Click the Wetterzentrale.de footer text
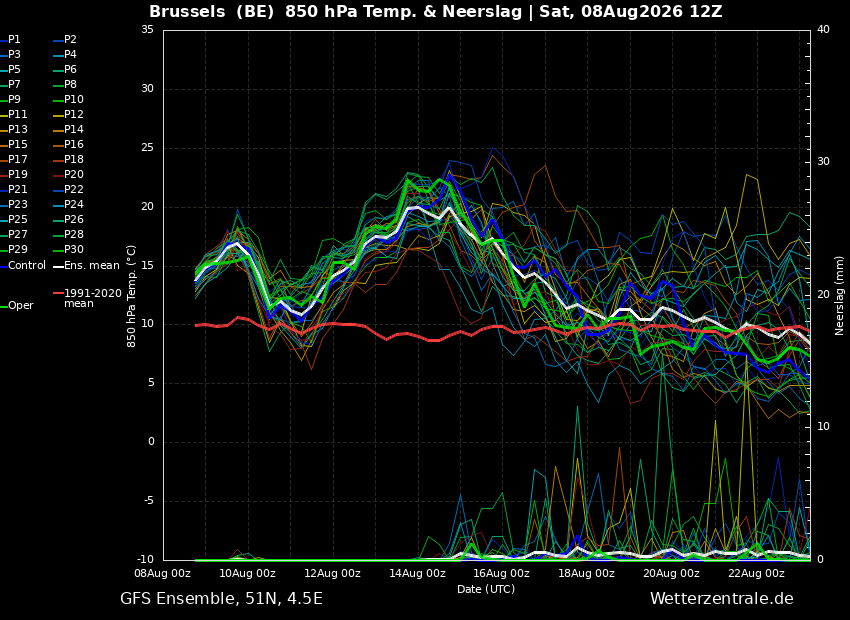The height and width of the screenshot is (620, 850). (722, 599)
